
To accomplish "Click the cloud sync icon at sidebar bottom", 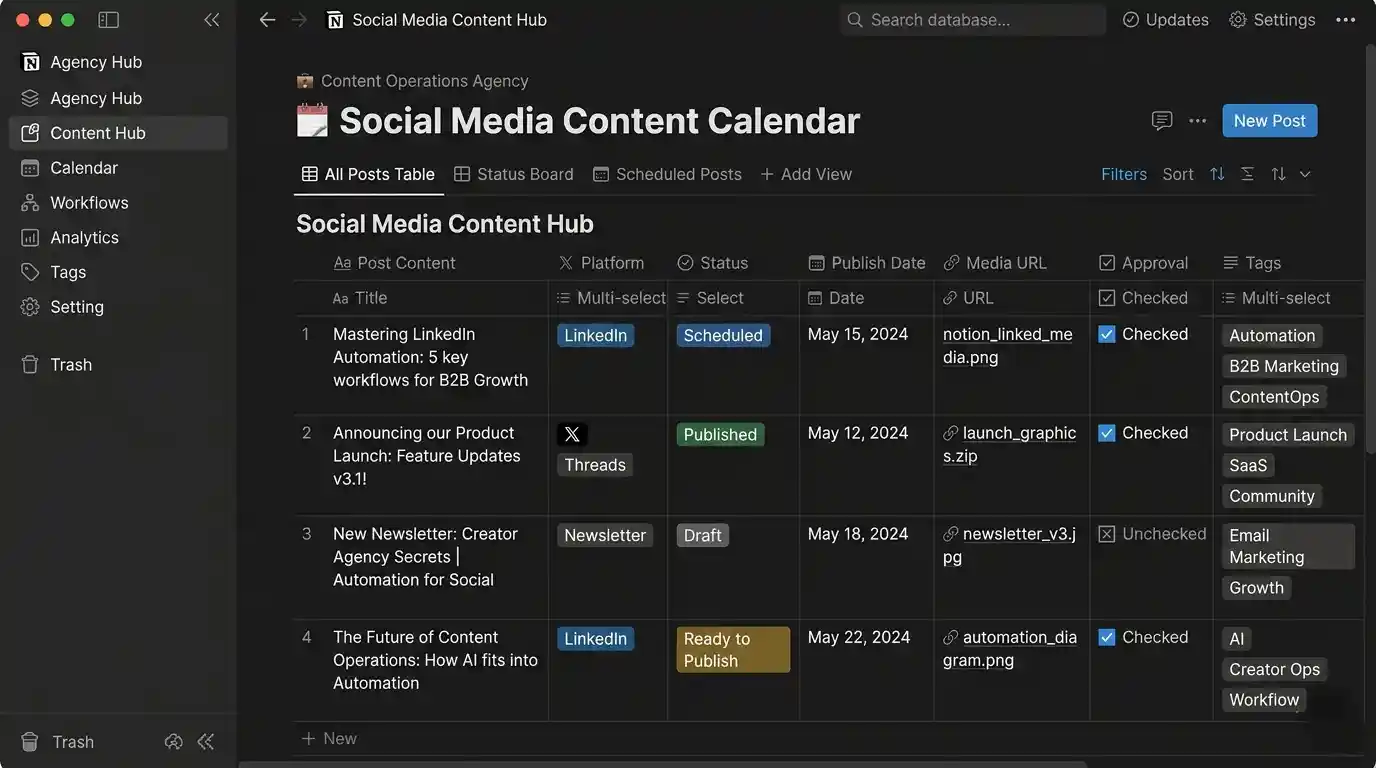I will tap(174, 742).
